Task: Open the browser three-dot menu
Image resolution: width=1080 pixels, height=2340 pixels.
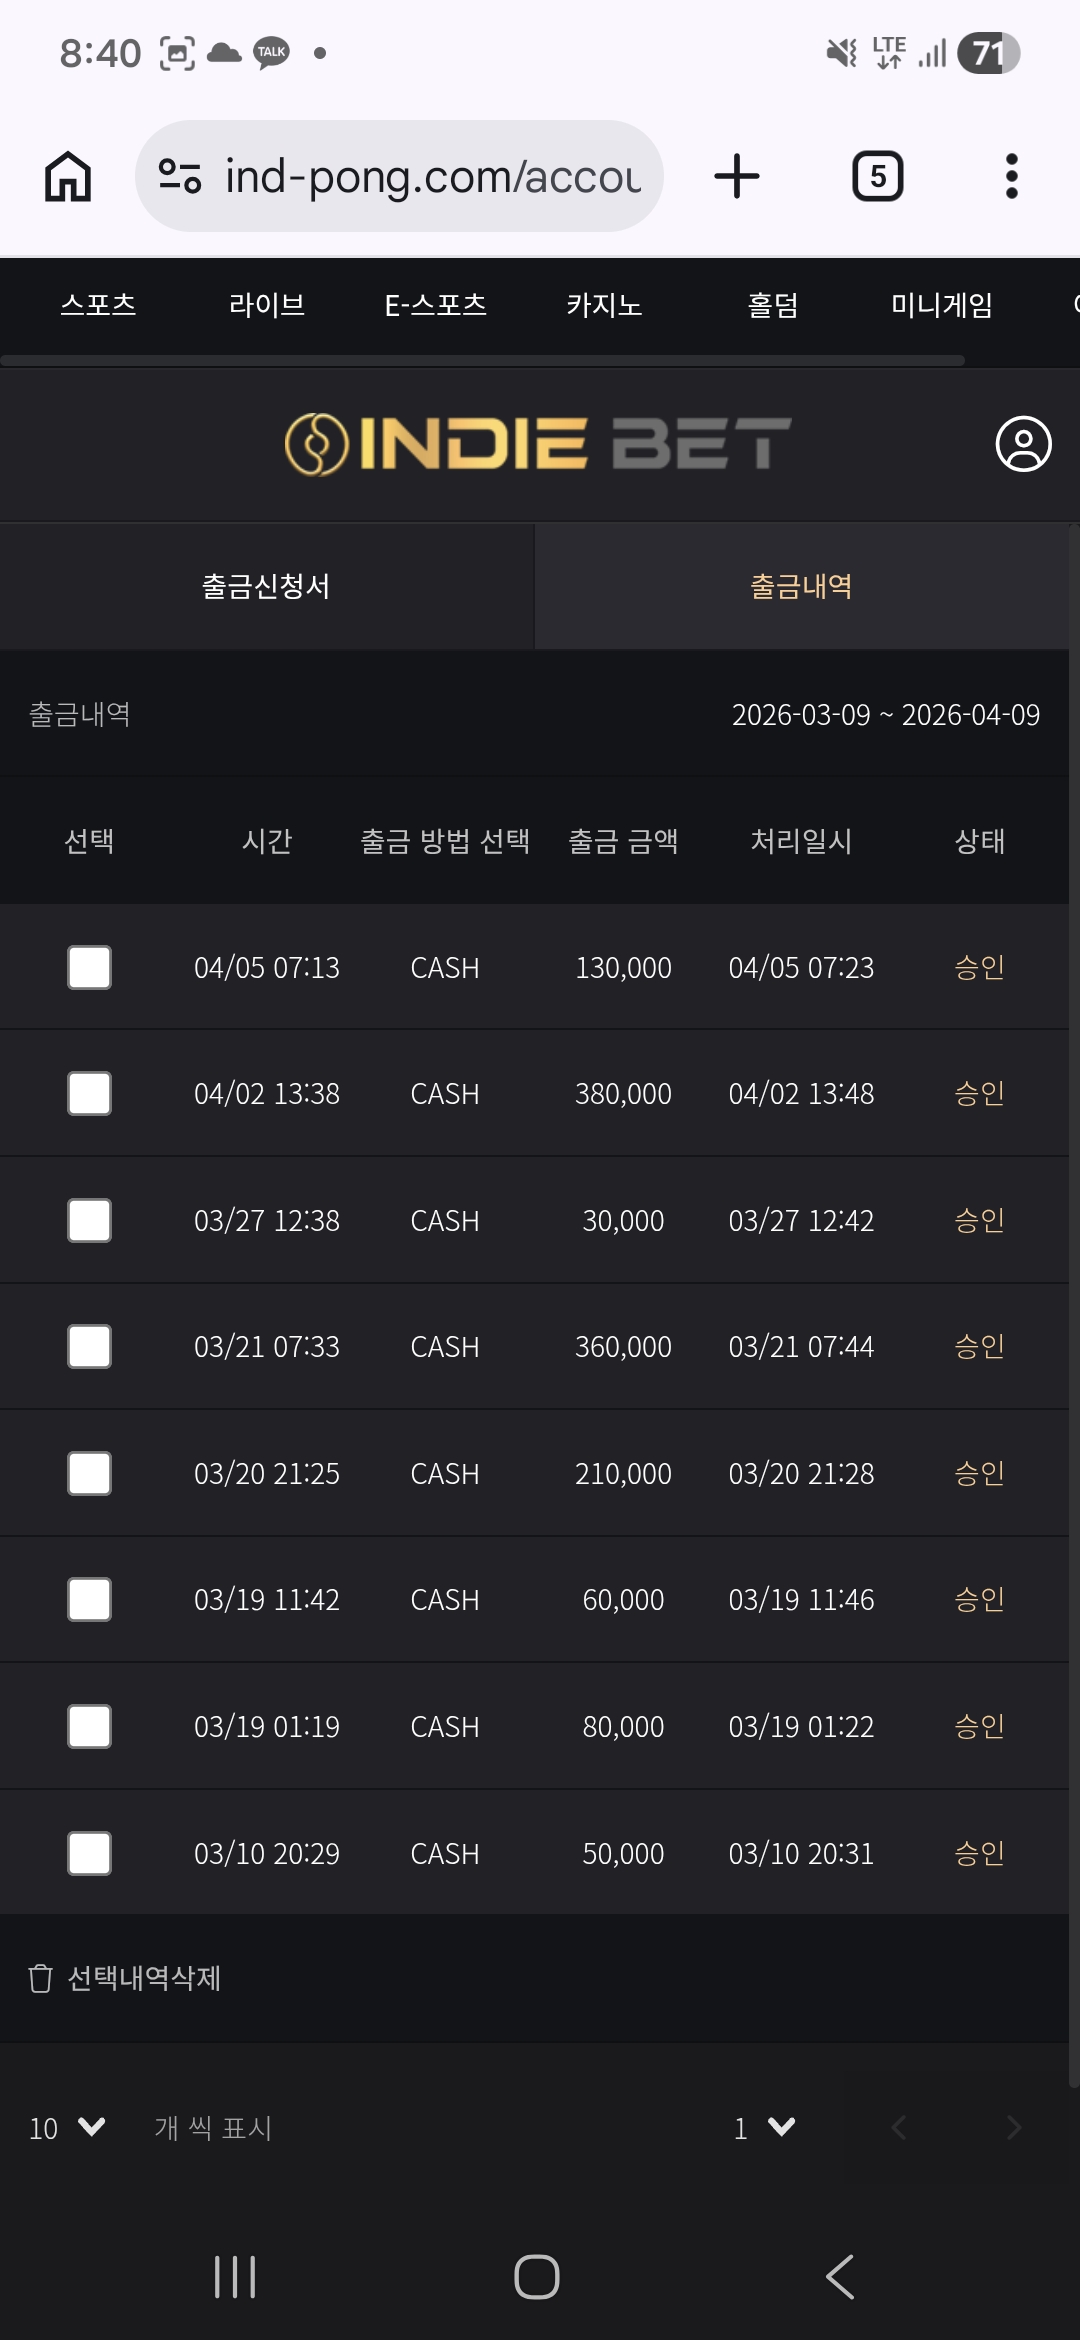Action: tap(1011, 177)
